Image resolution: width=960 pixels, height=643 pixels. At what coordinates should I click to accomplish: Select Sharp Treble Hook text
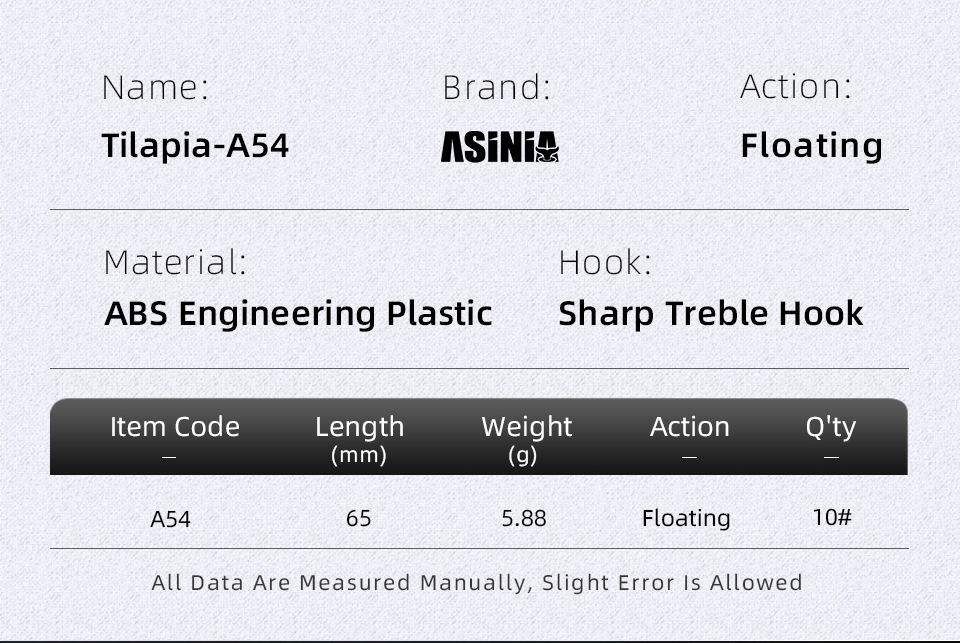710,314
